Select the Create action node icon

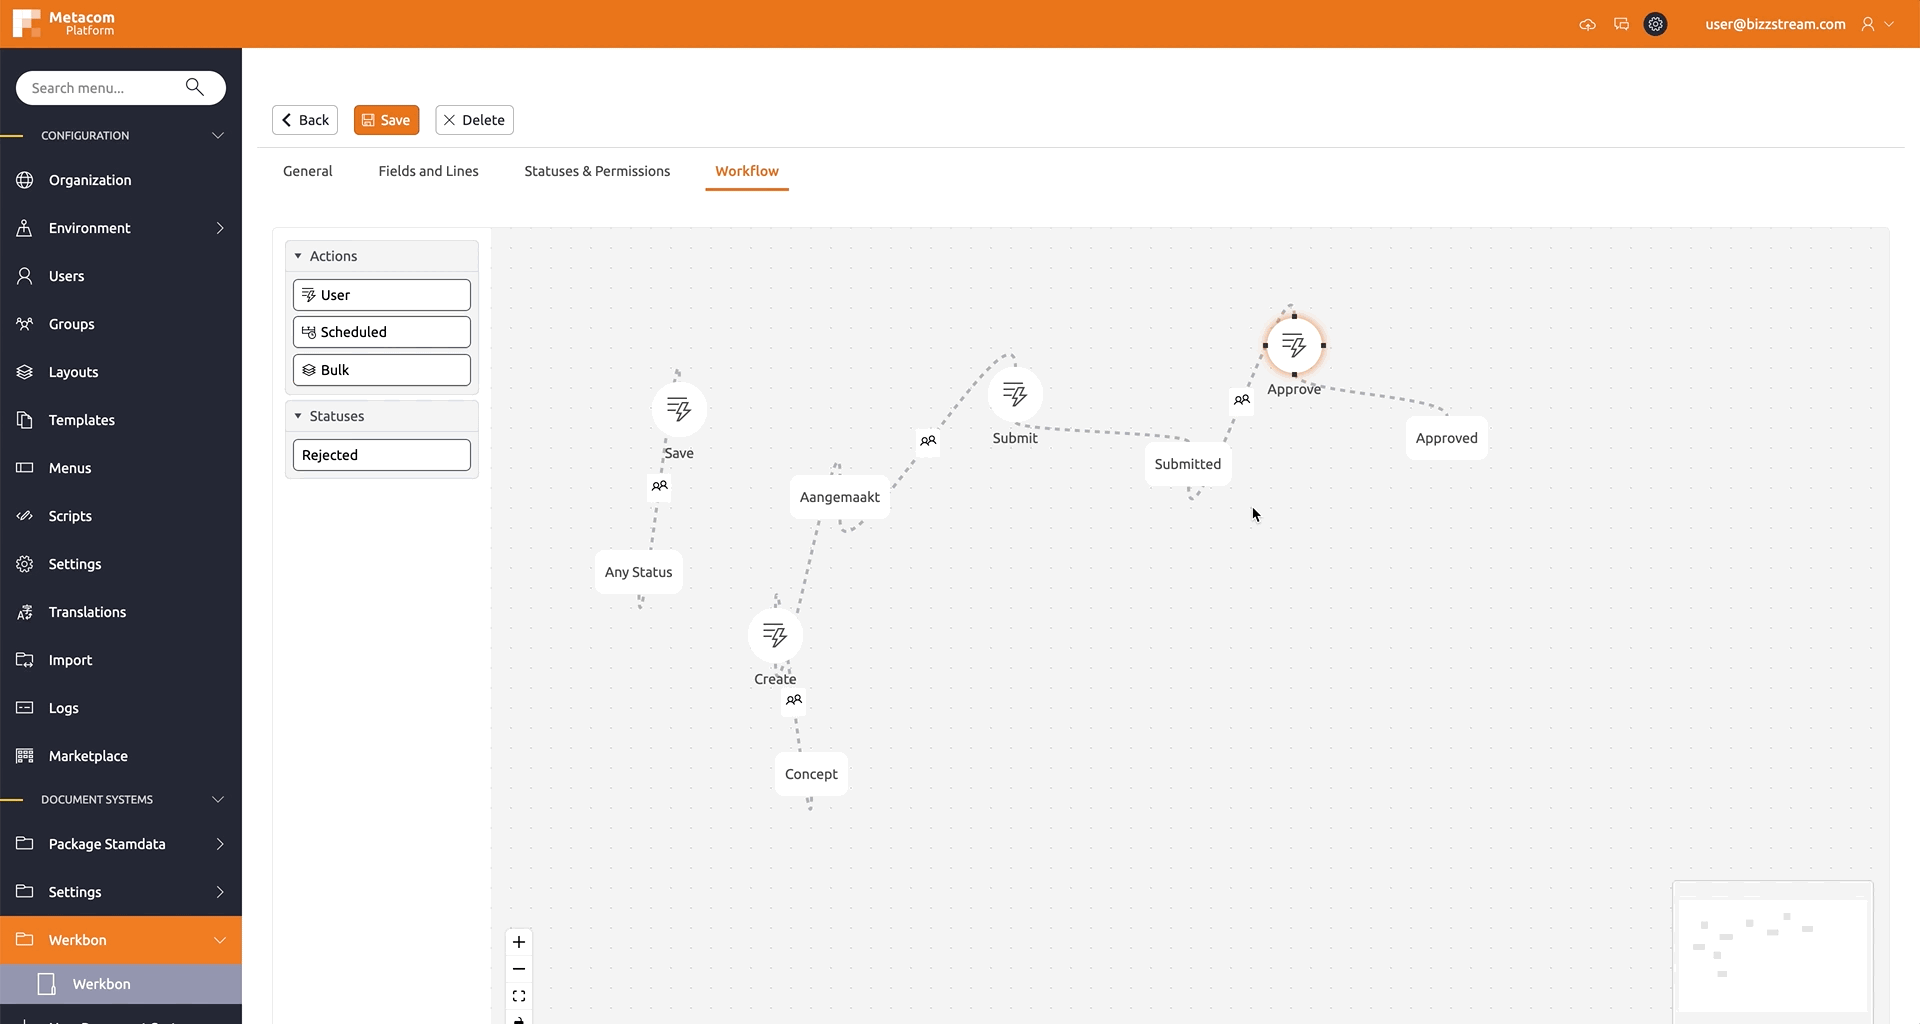tap(775, 635)
